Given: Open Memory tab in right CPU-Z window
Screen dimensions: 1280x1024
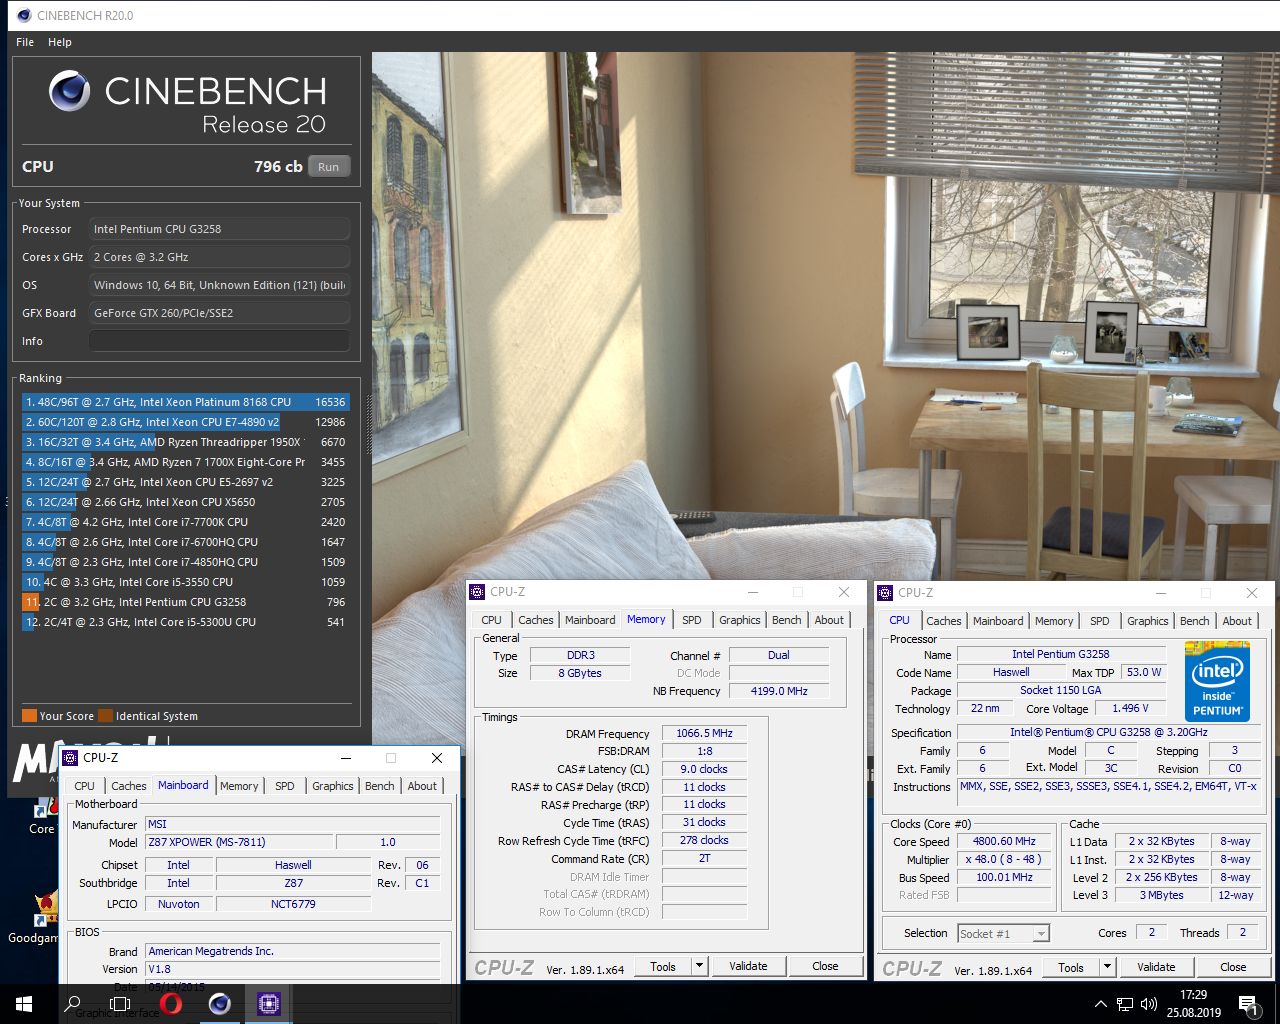Looking at the screenshot, I should [1054, 621].
